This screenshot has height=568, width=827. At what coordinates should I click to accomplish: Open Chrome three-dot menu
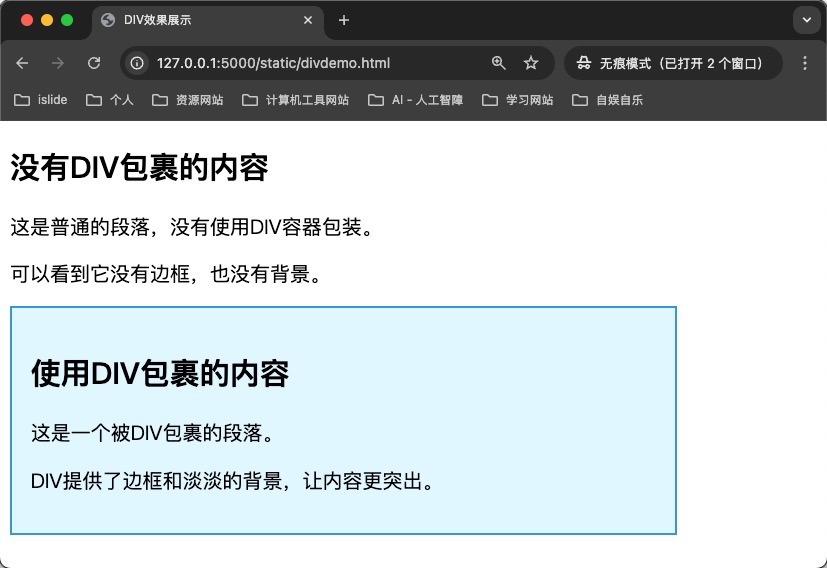805,63
